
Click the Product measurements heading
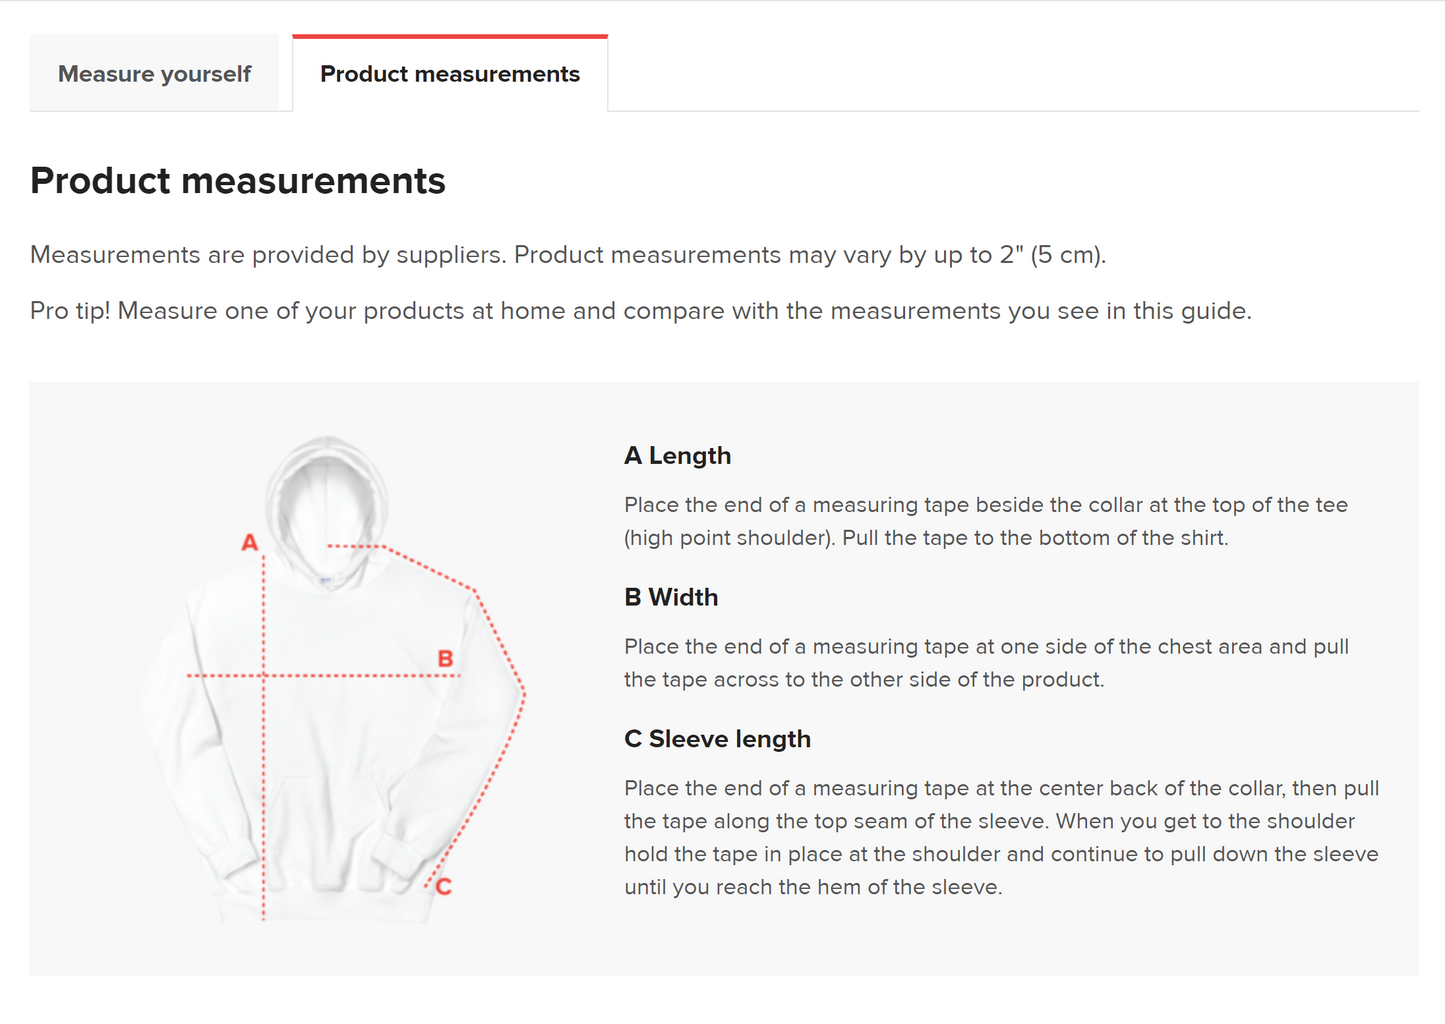click(238, 181)
